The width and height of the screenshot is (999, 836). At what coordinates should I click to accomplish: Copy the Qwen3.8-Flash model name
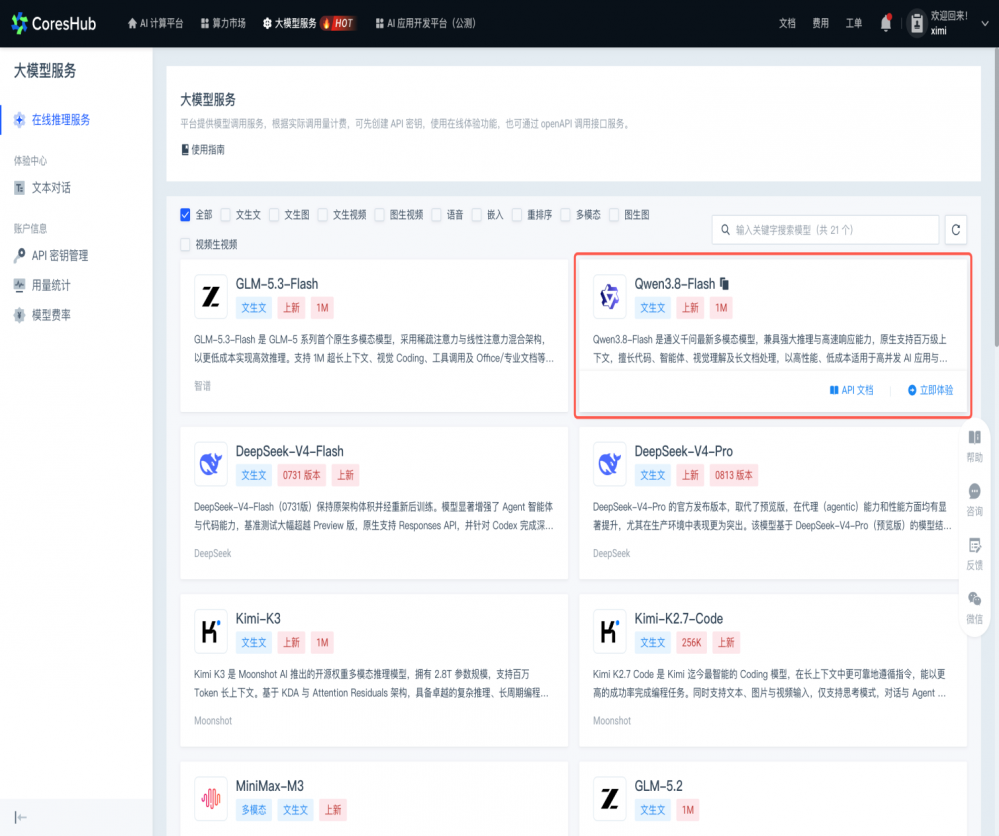click(x=724, y=284)
